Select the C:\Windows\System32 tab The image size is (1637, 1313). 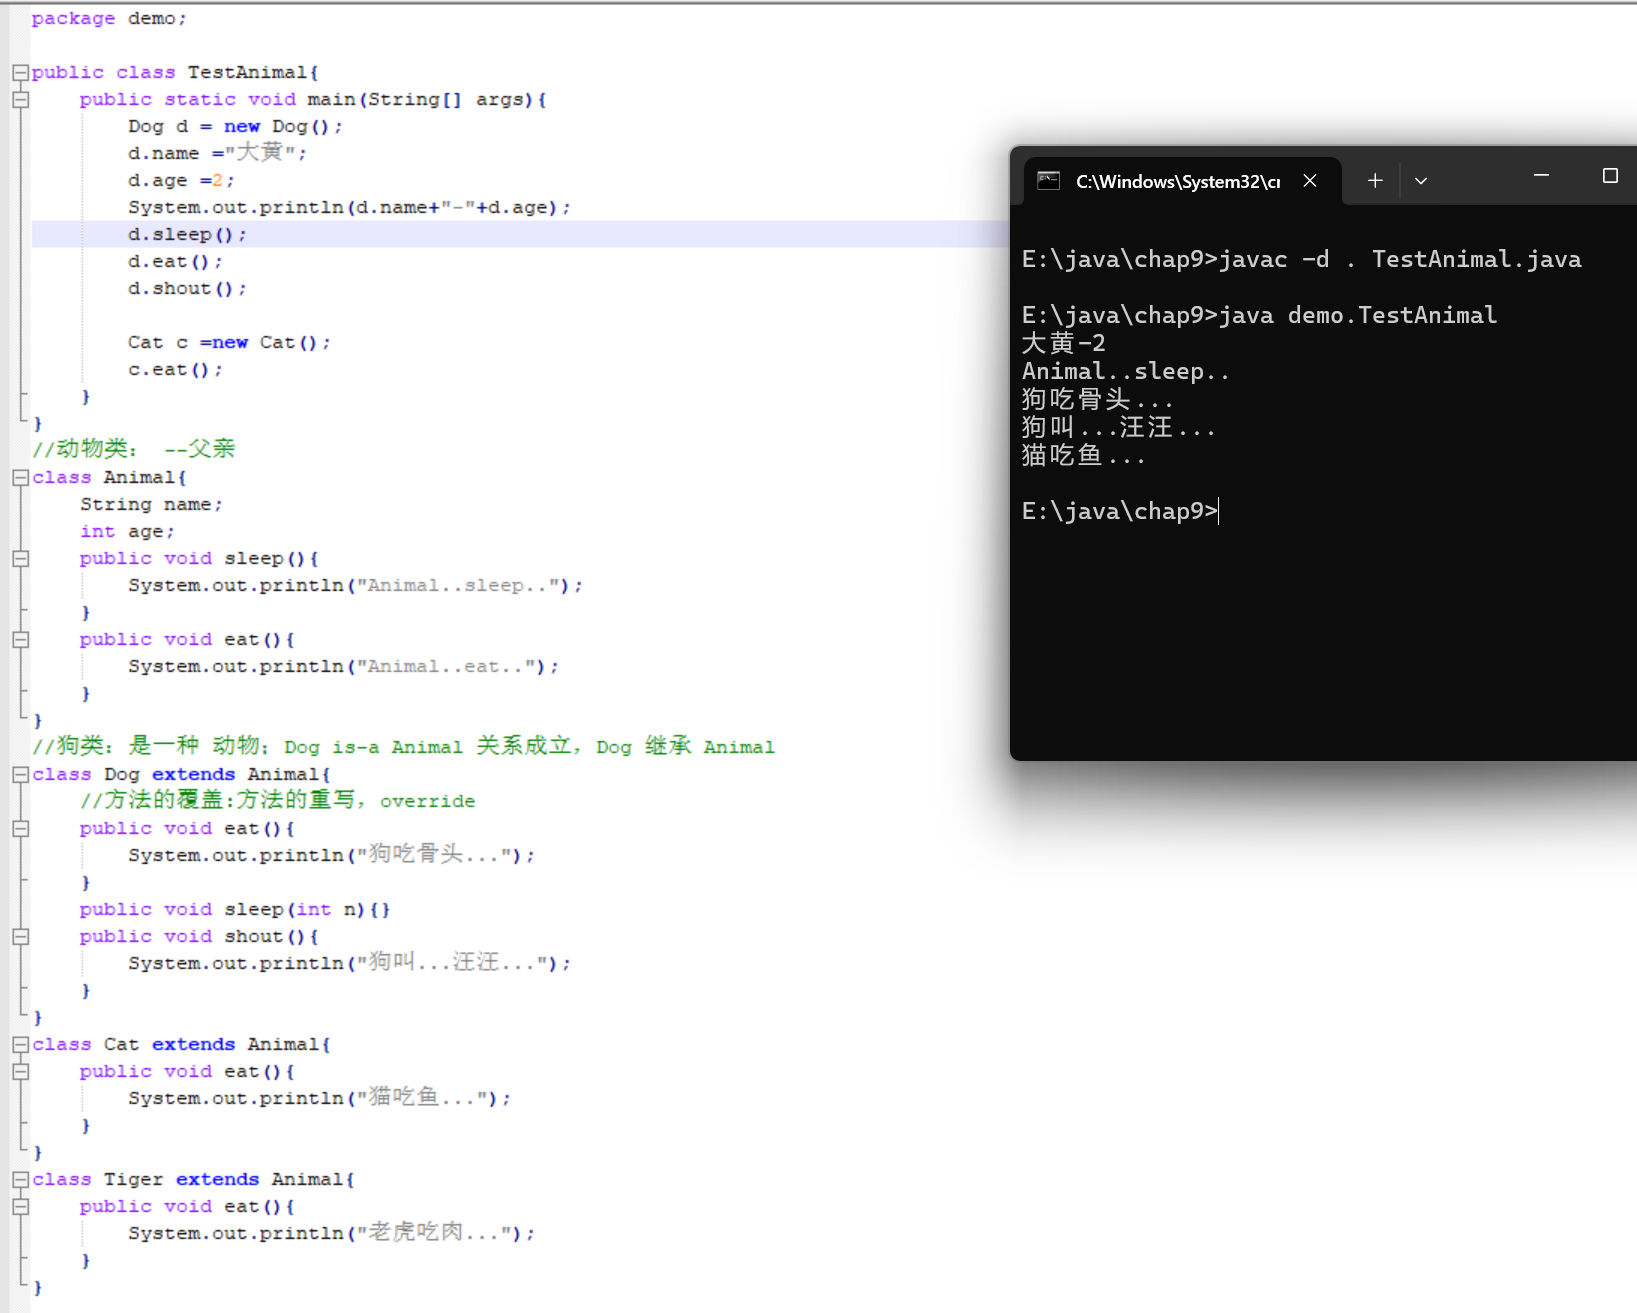1175,181
